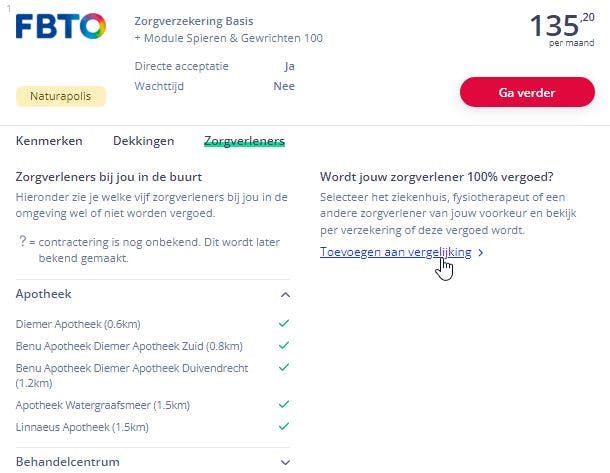Viewport: 610px width, 473px height.
Task: Click checkmark for Diemer Apotheek
Action: (284, 324)
